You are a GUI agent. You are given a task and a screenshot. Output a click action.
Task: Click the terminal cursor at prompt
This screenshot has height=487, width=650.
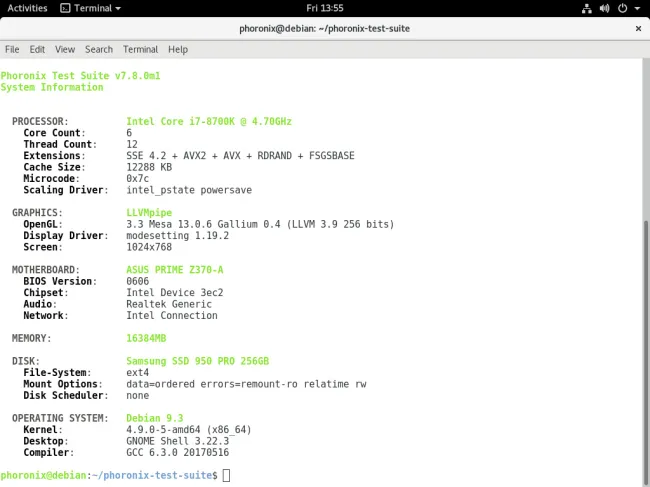(226, 475)
